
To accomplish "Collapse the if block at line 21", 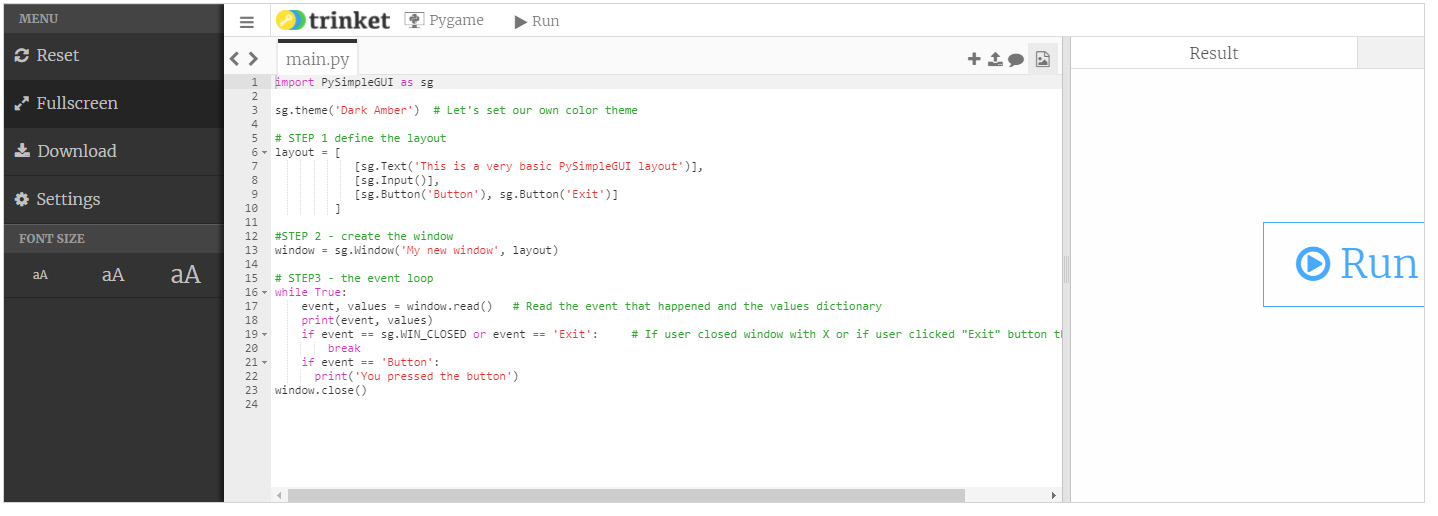I will (x=265, y=363).
